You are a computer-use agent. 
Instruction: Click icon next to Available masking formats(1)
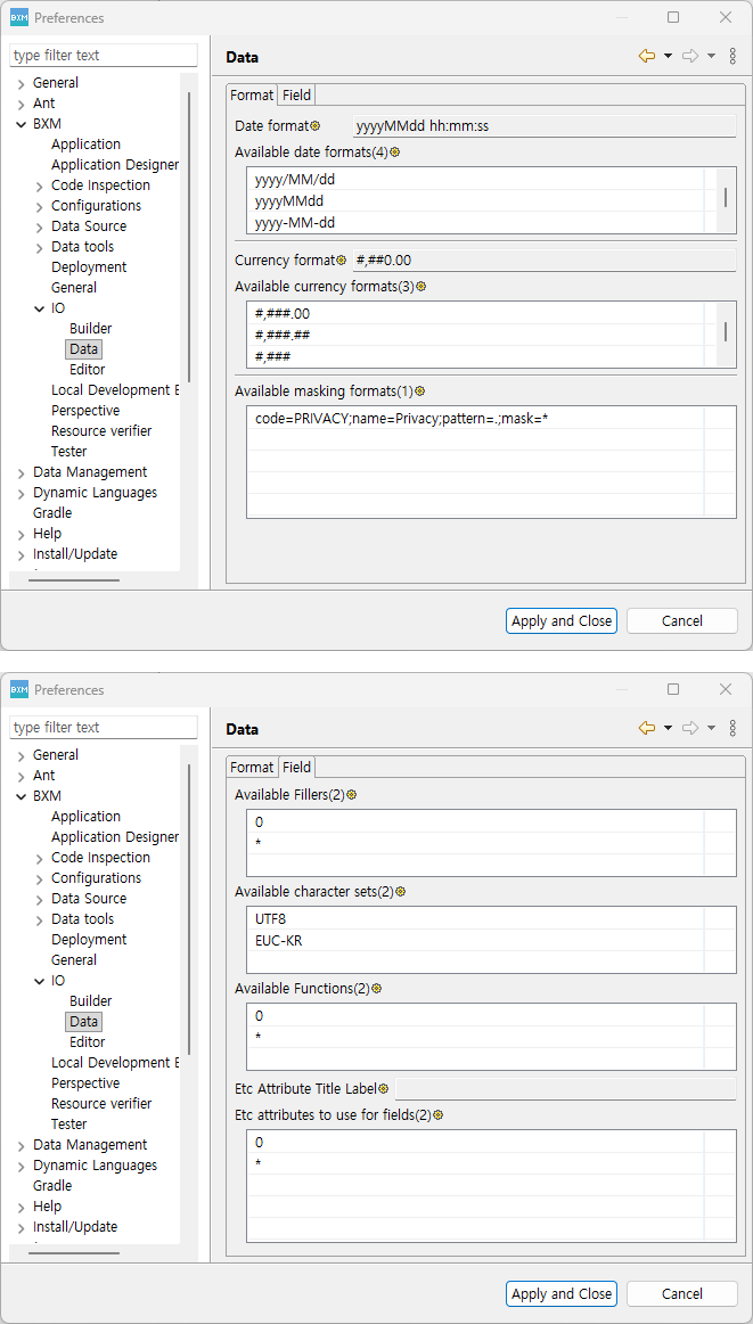[x=419, y=391]
